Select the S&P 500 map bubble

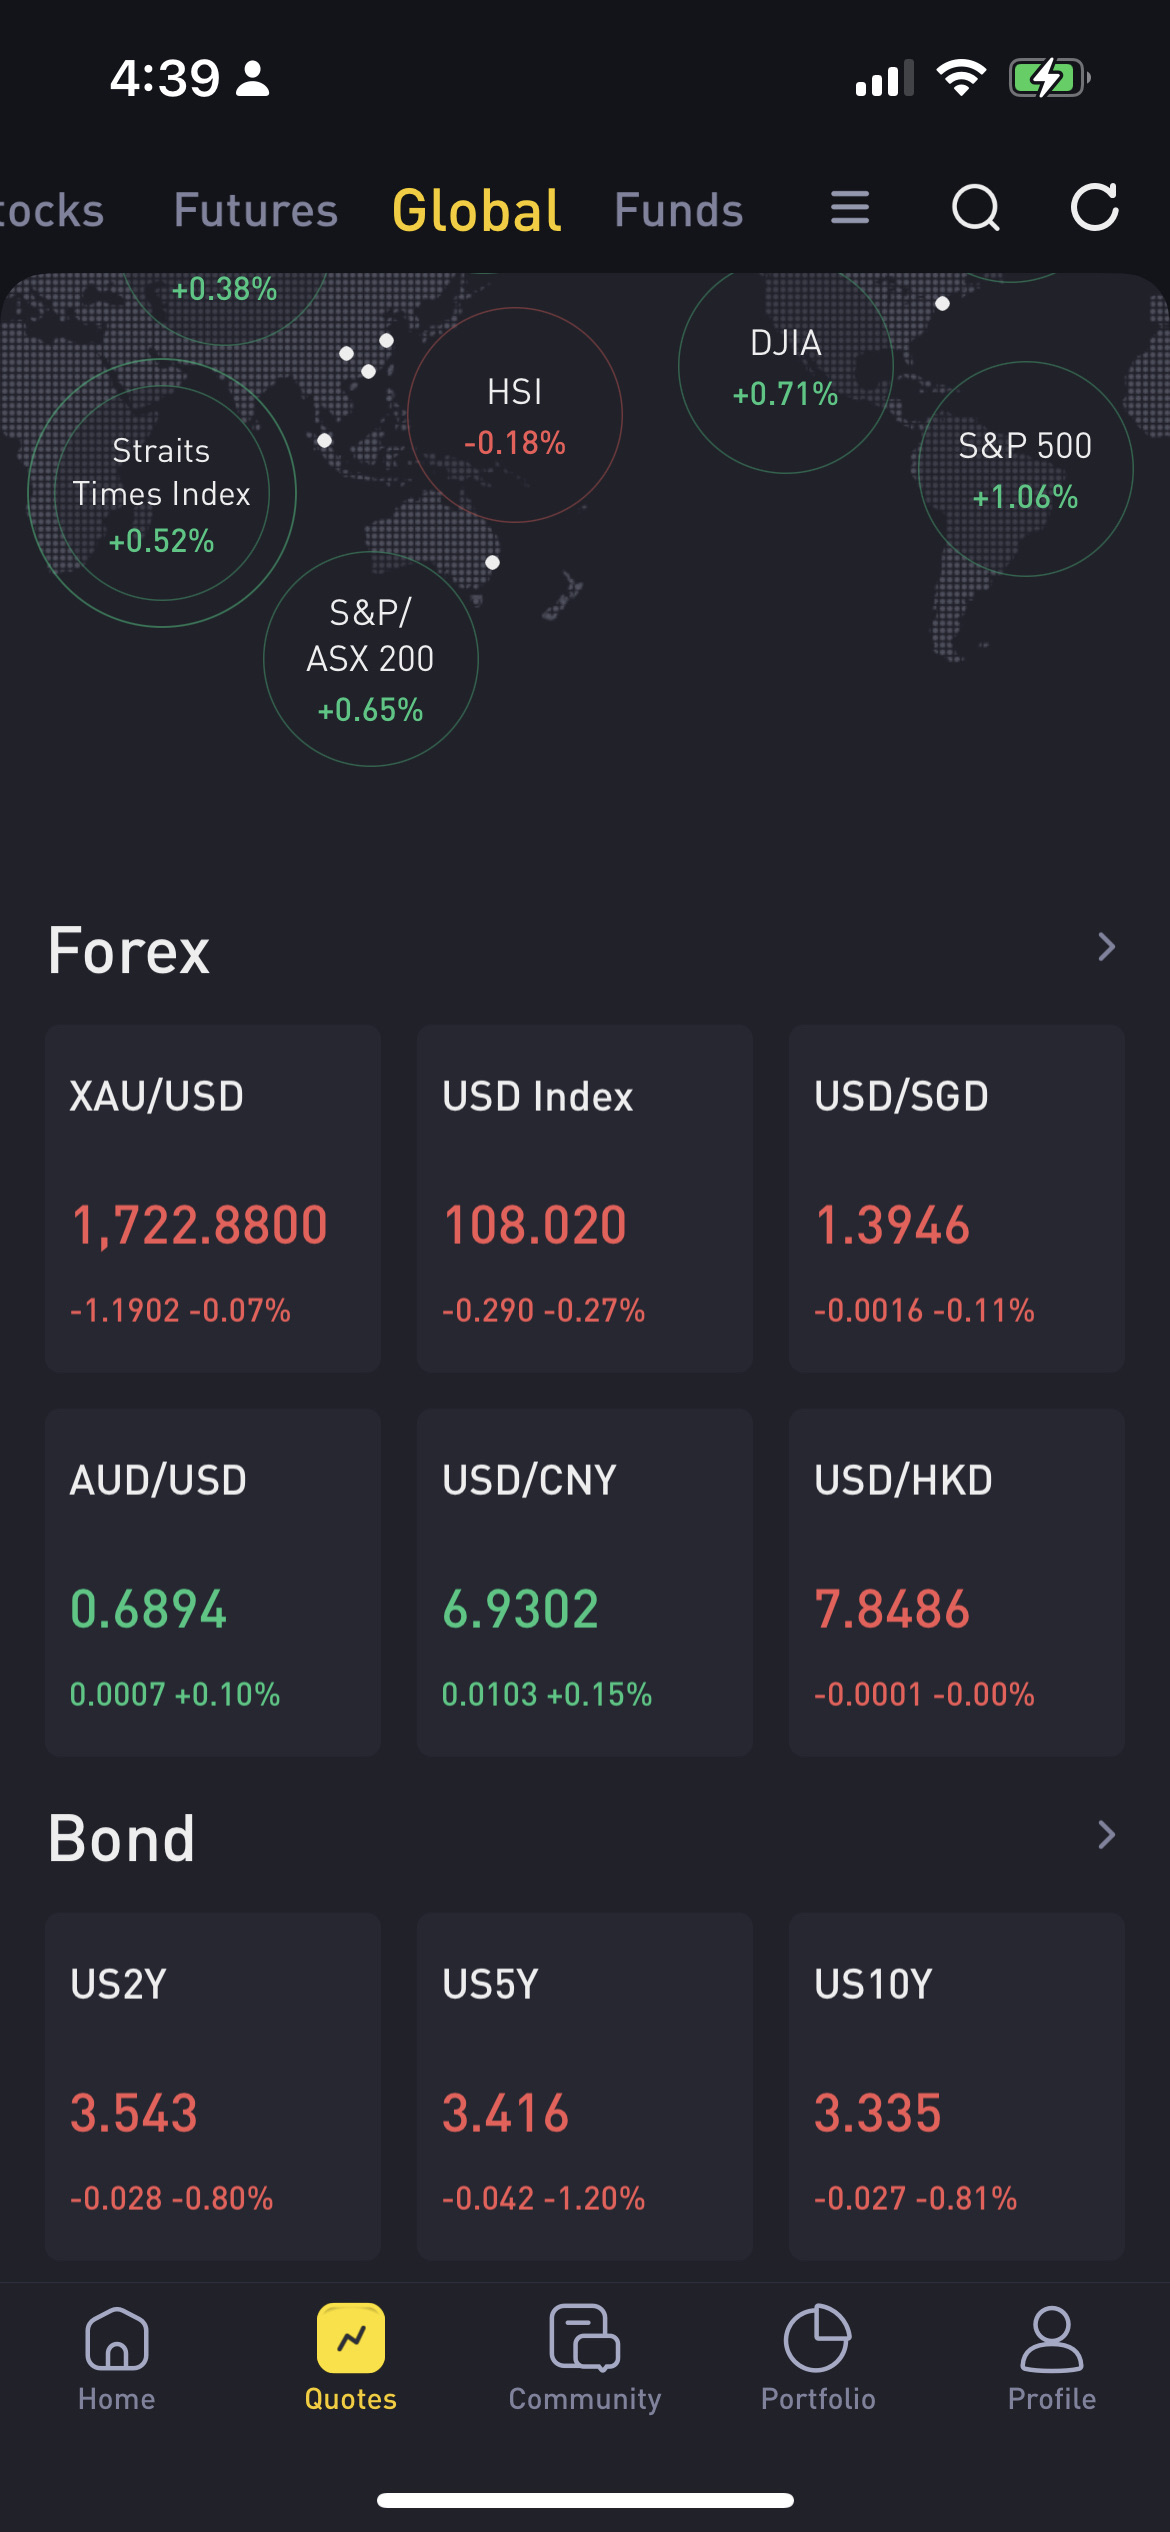pyautogui.click(x=1026, y=468)
